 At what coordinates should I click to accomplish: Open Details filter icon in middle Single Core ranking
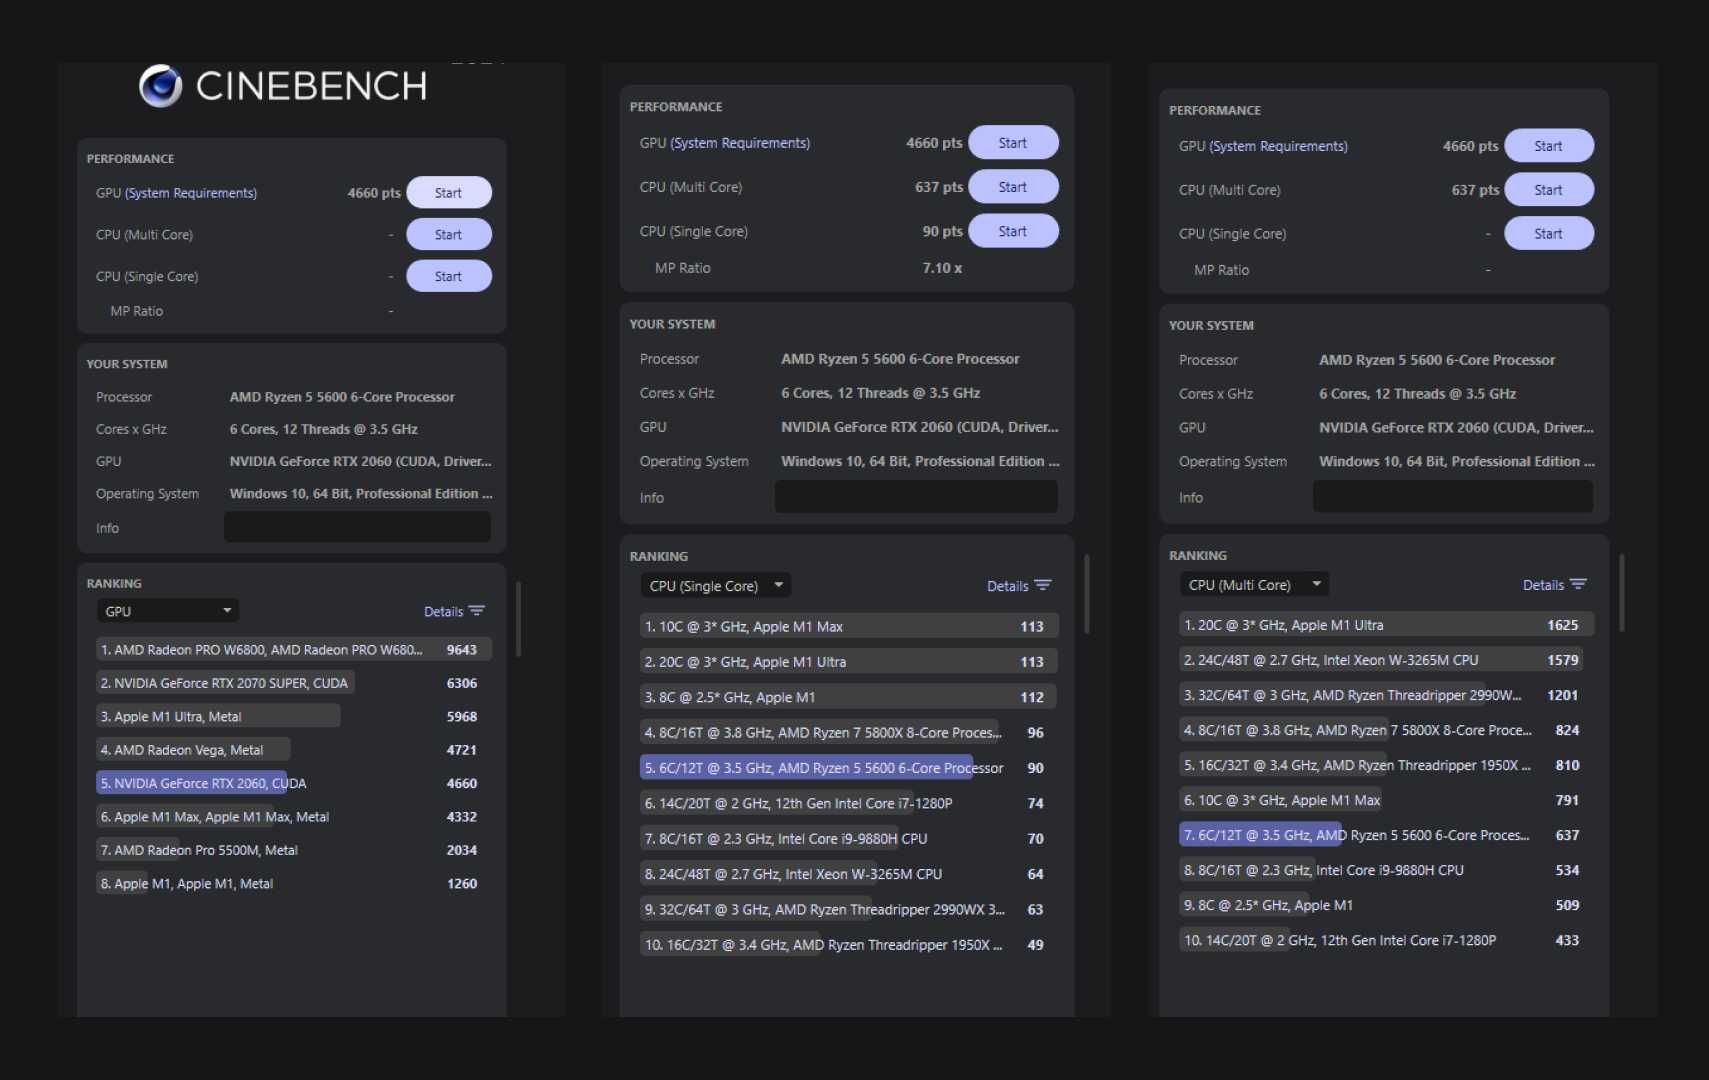(1043, 586)
